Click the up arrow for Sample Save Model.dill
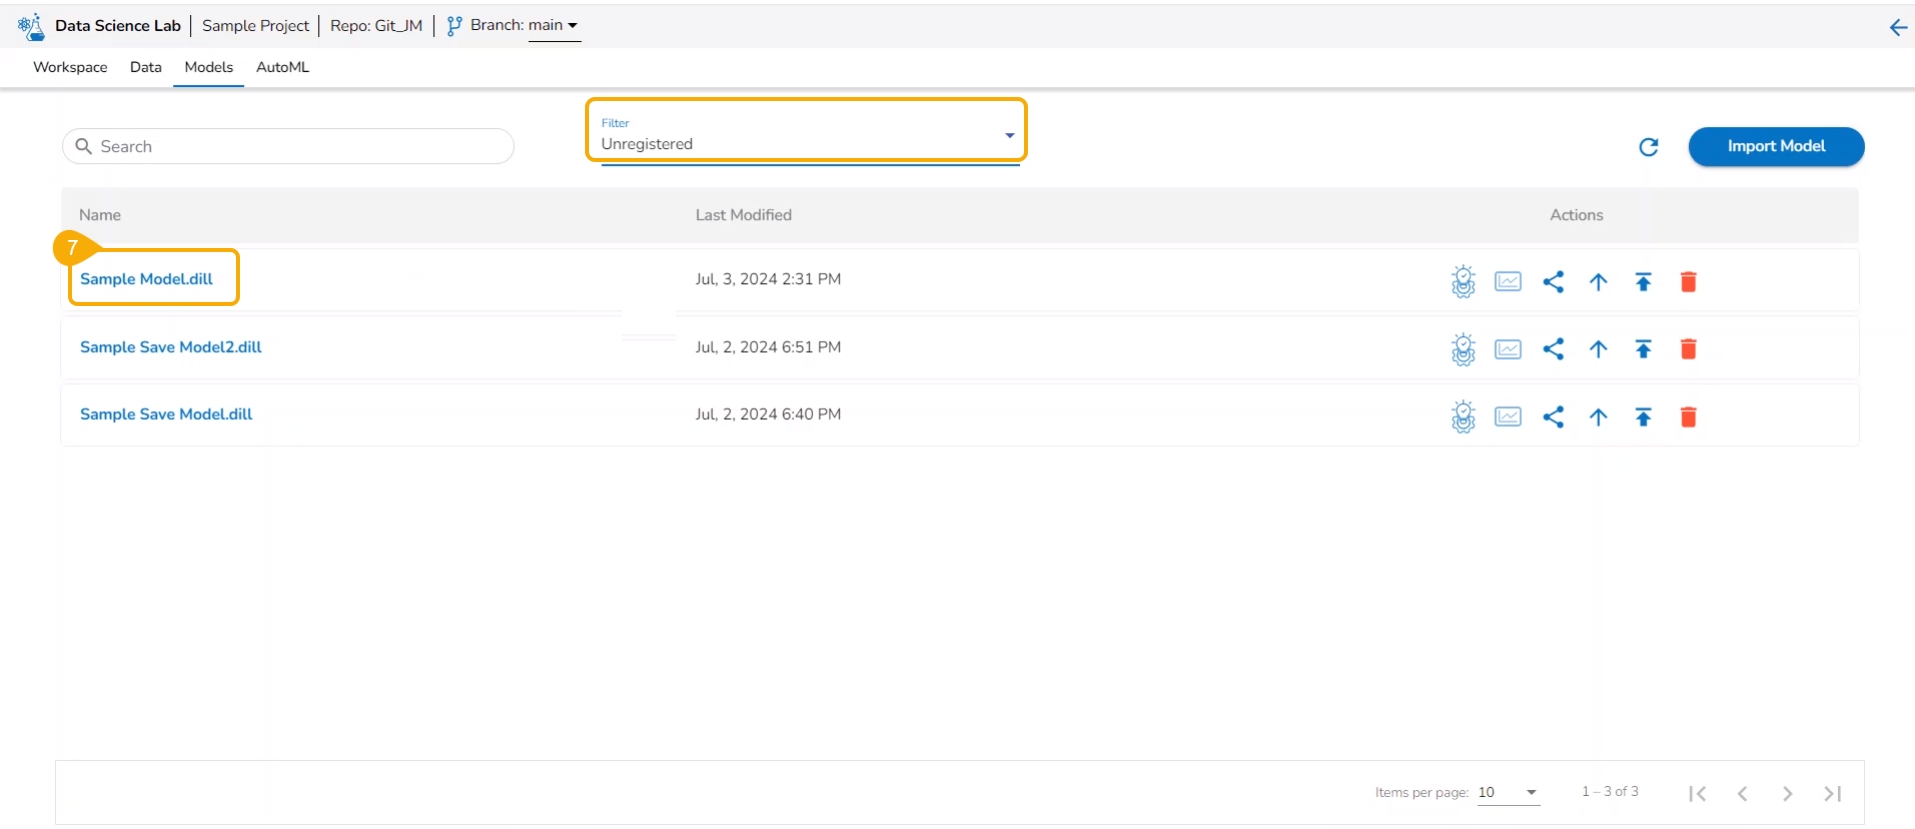This screenshot has height=829, width=1915. pyautogui.click(x=1598, y=417)
